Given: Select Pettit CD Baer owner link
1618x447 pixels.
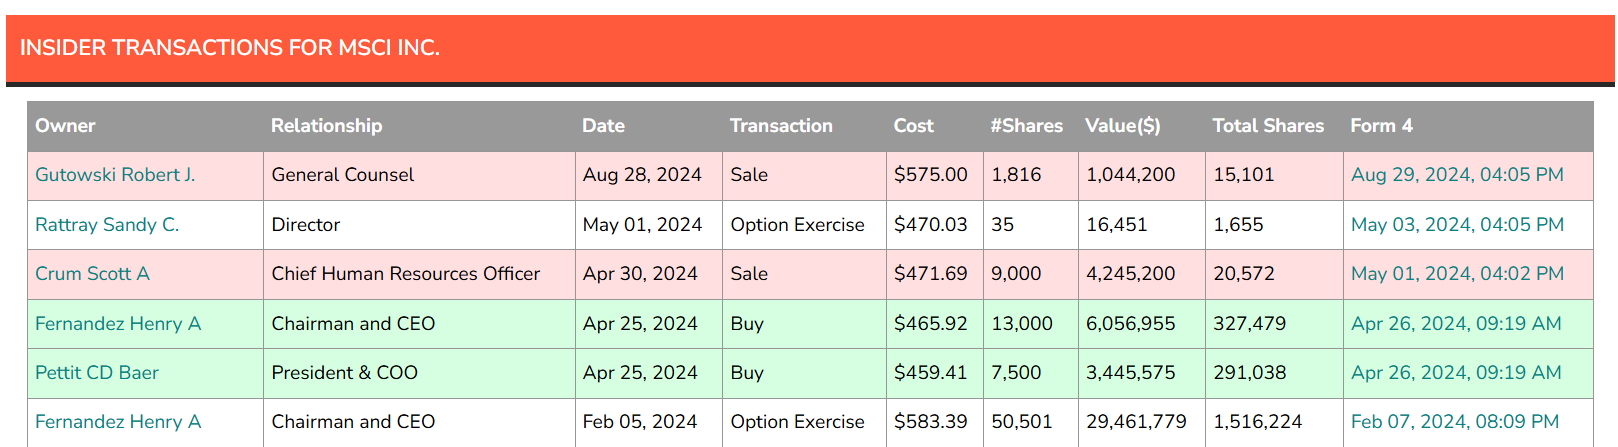Looking at the screenshot, I should 97,373.
